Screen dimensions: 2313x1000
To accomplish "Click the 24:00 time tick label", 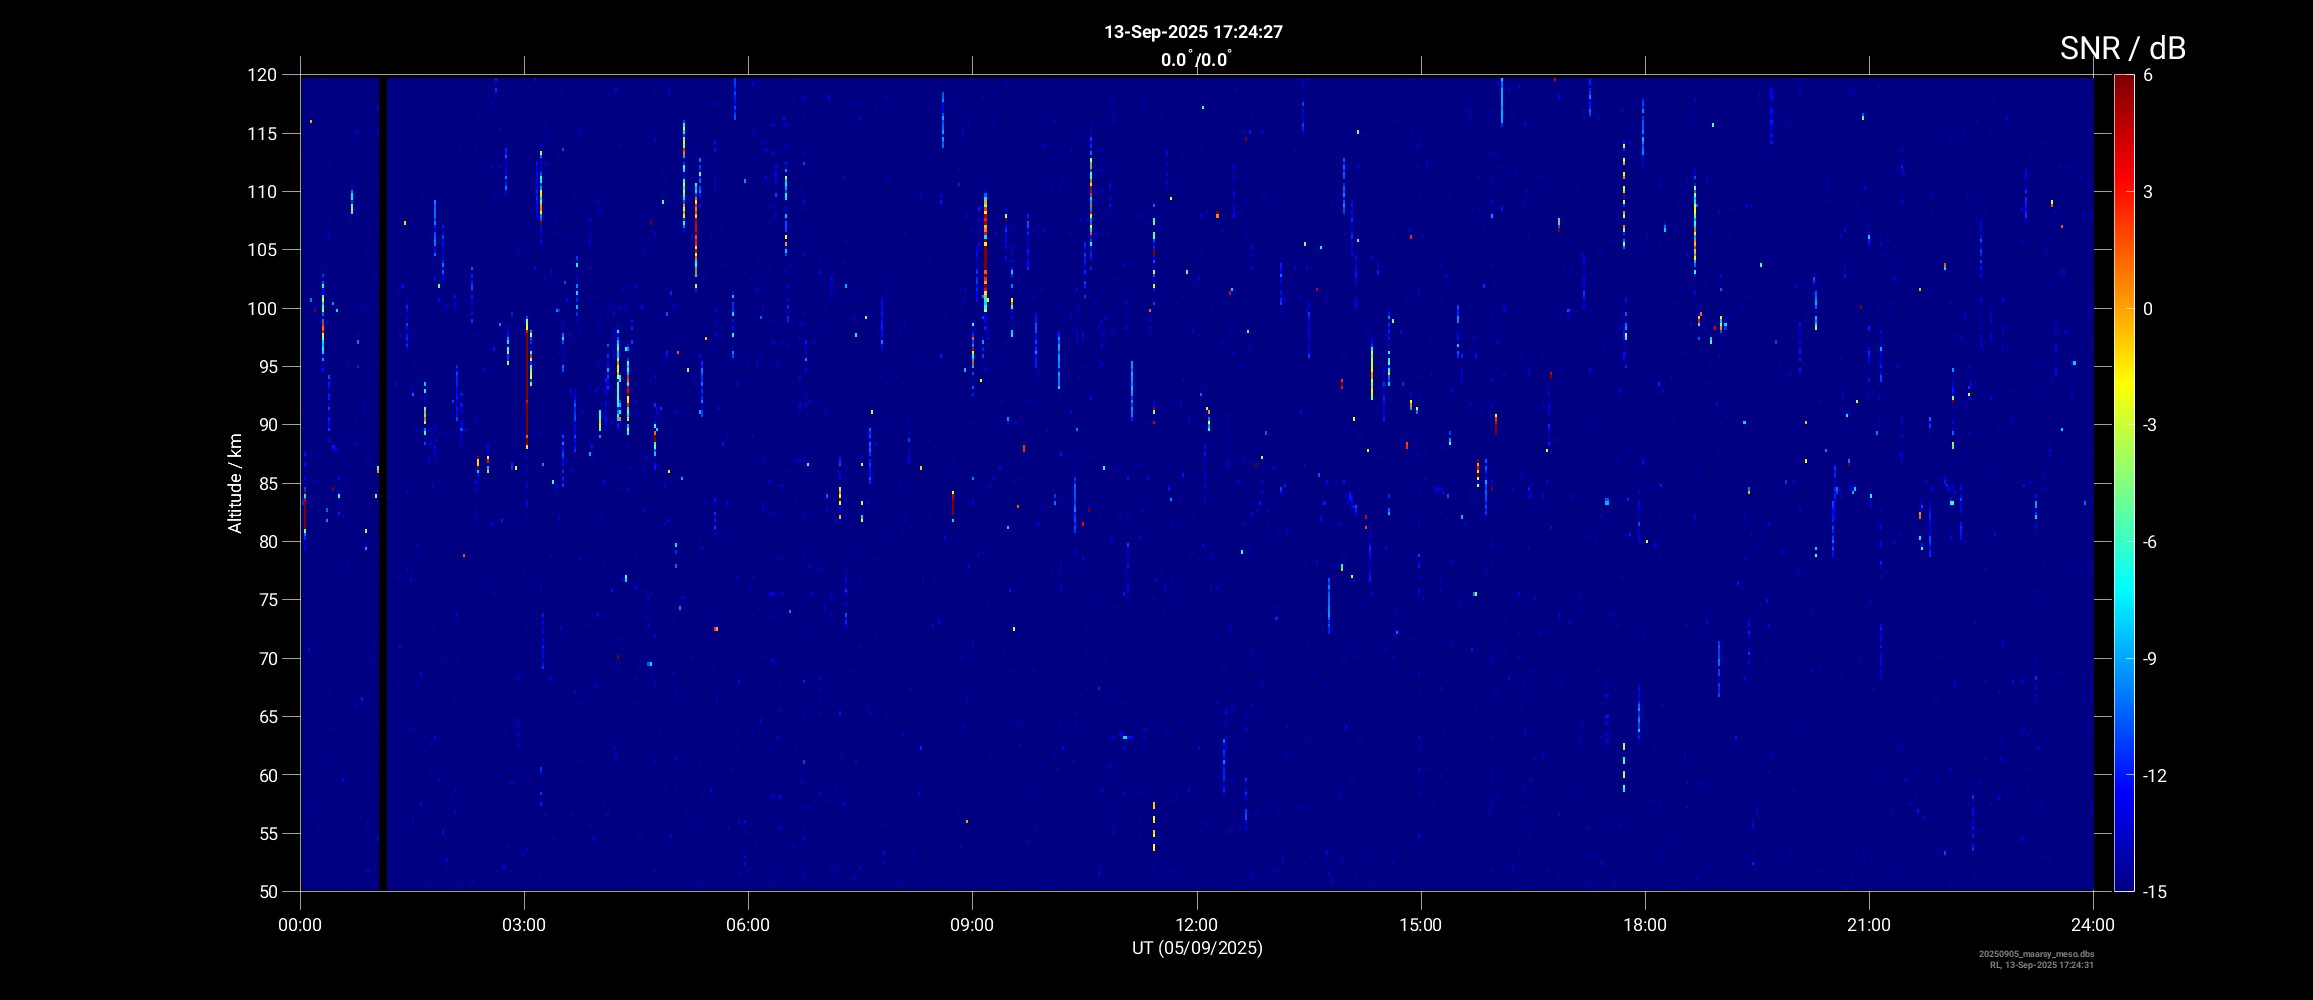I will [2093, 925].
